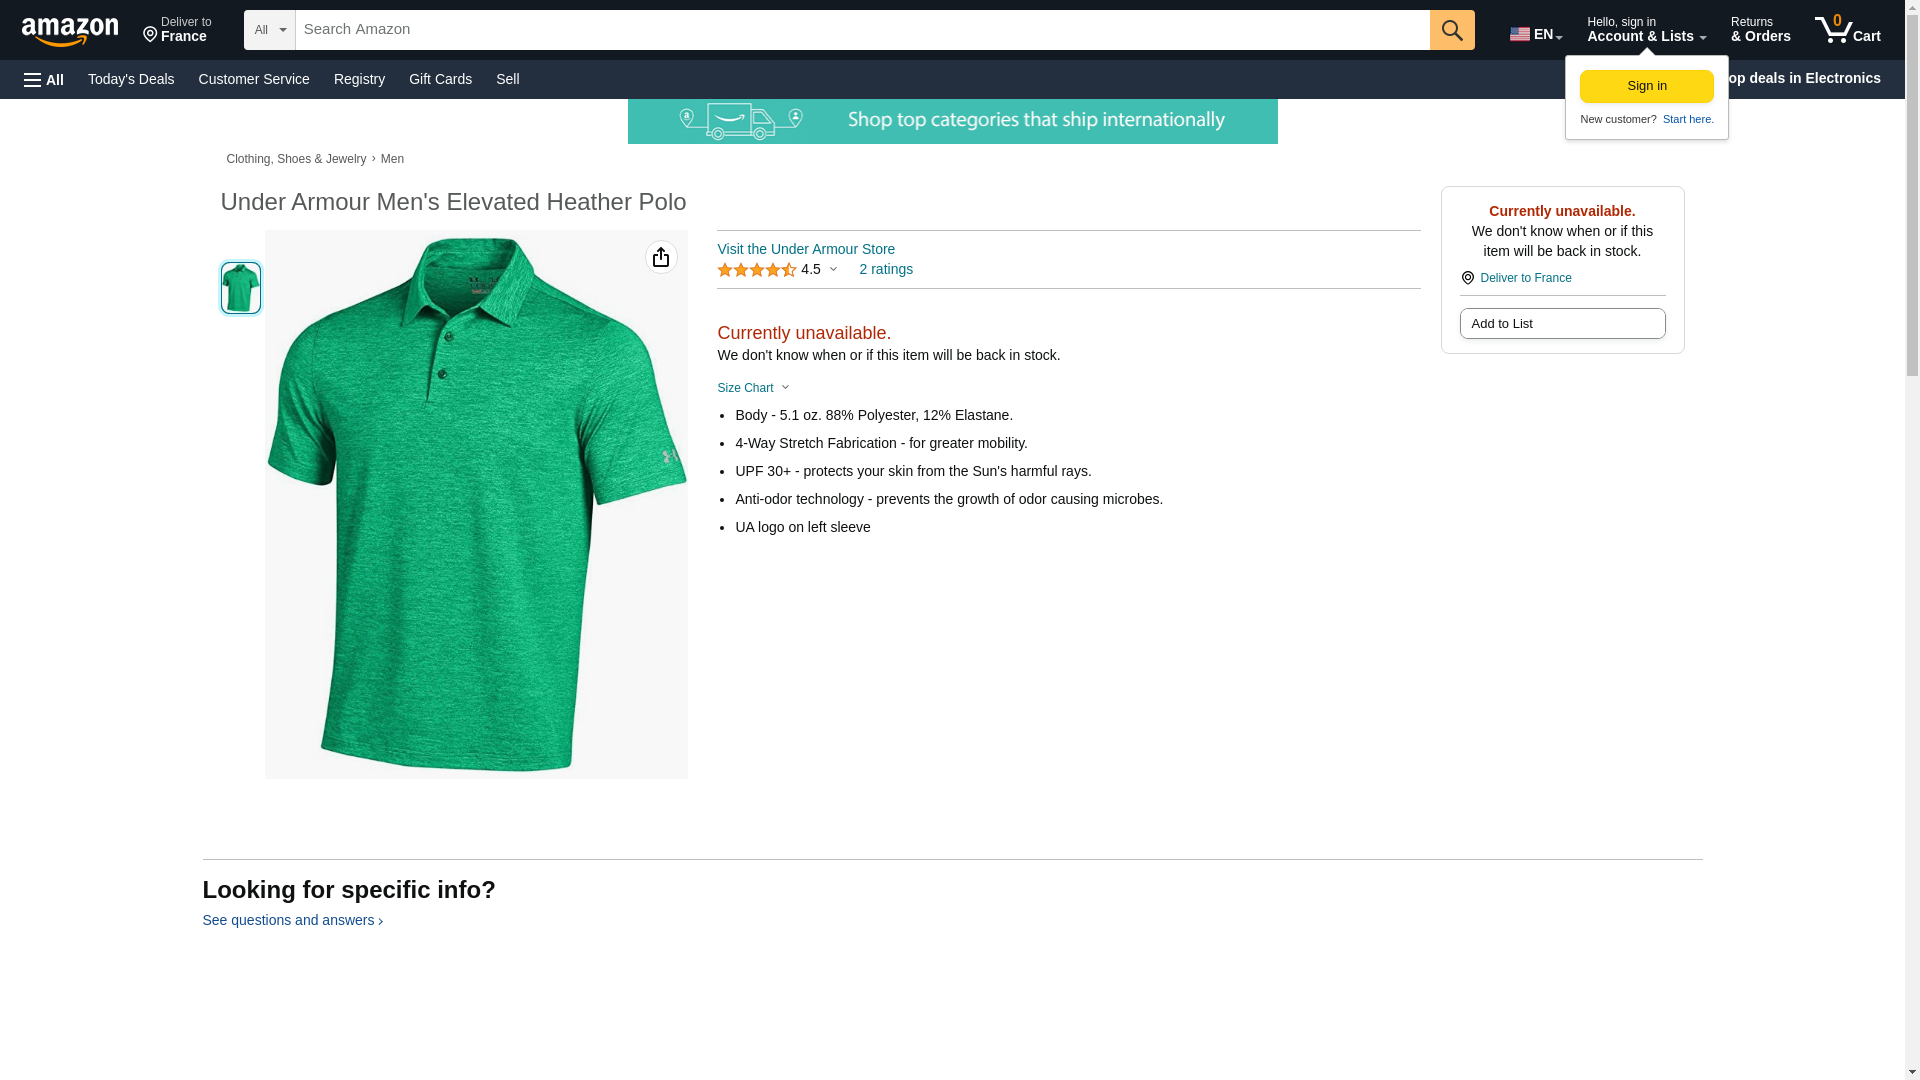Click the Amazon logo

pyautogui.click(x=70, y=31)
